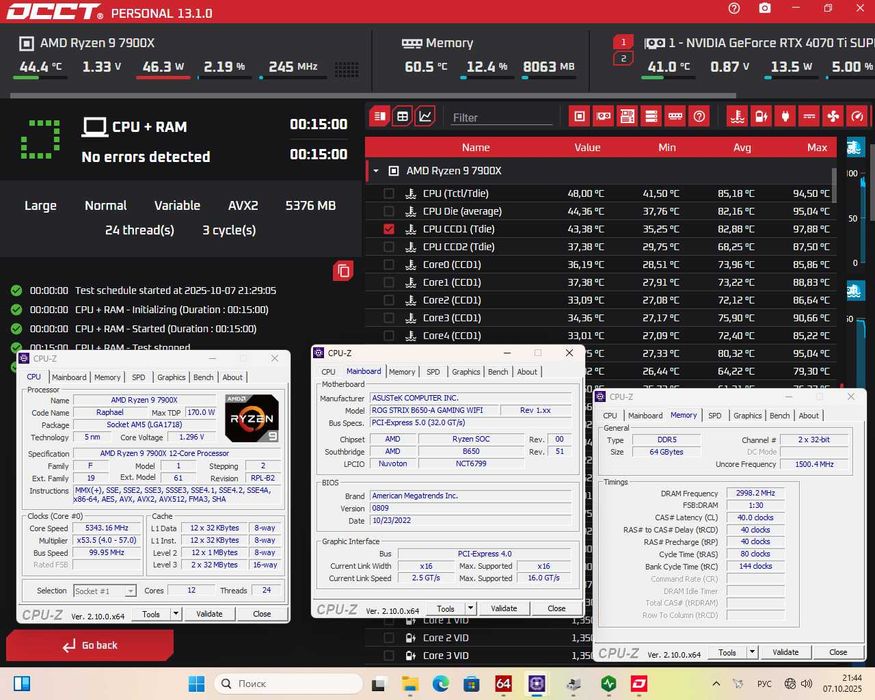
Task: Show current sensors with amperage icon
Action: [x=809, y=117]
